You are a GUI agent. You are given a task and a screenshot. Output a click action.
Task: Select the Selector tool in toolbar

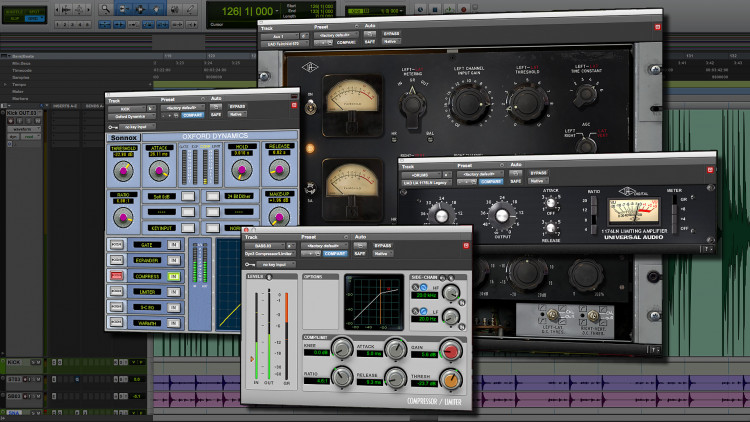click(x=140, y=9)
